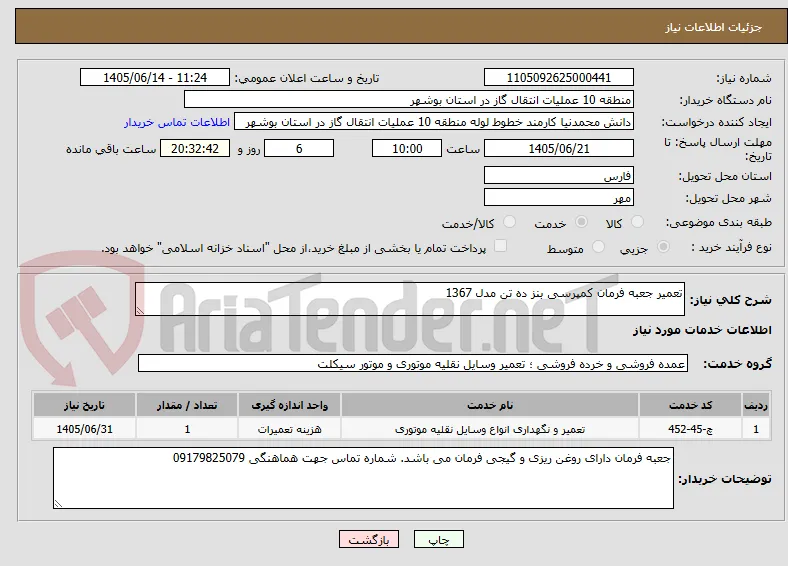Viewport: 788px width, 566px height.
Task: Select the جزیی purchase type radio
Action: click(663, 247)
